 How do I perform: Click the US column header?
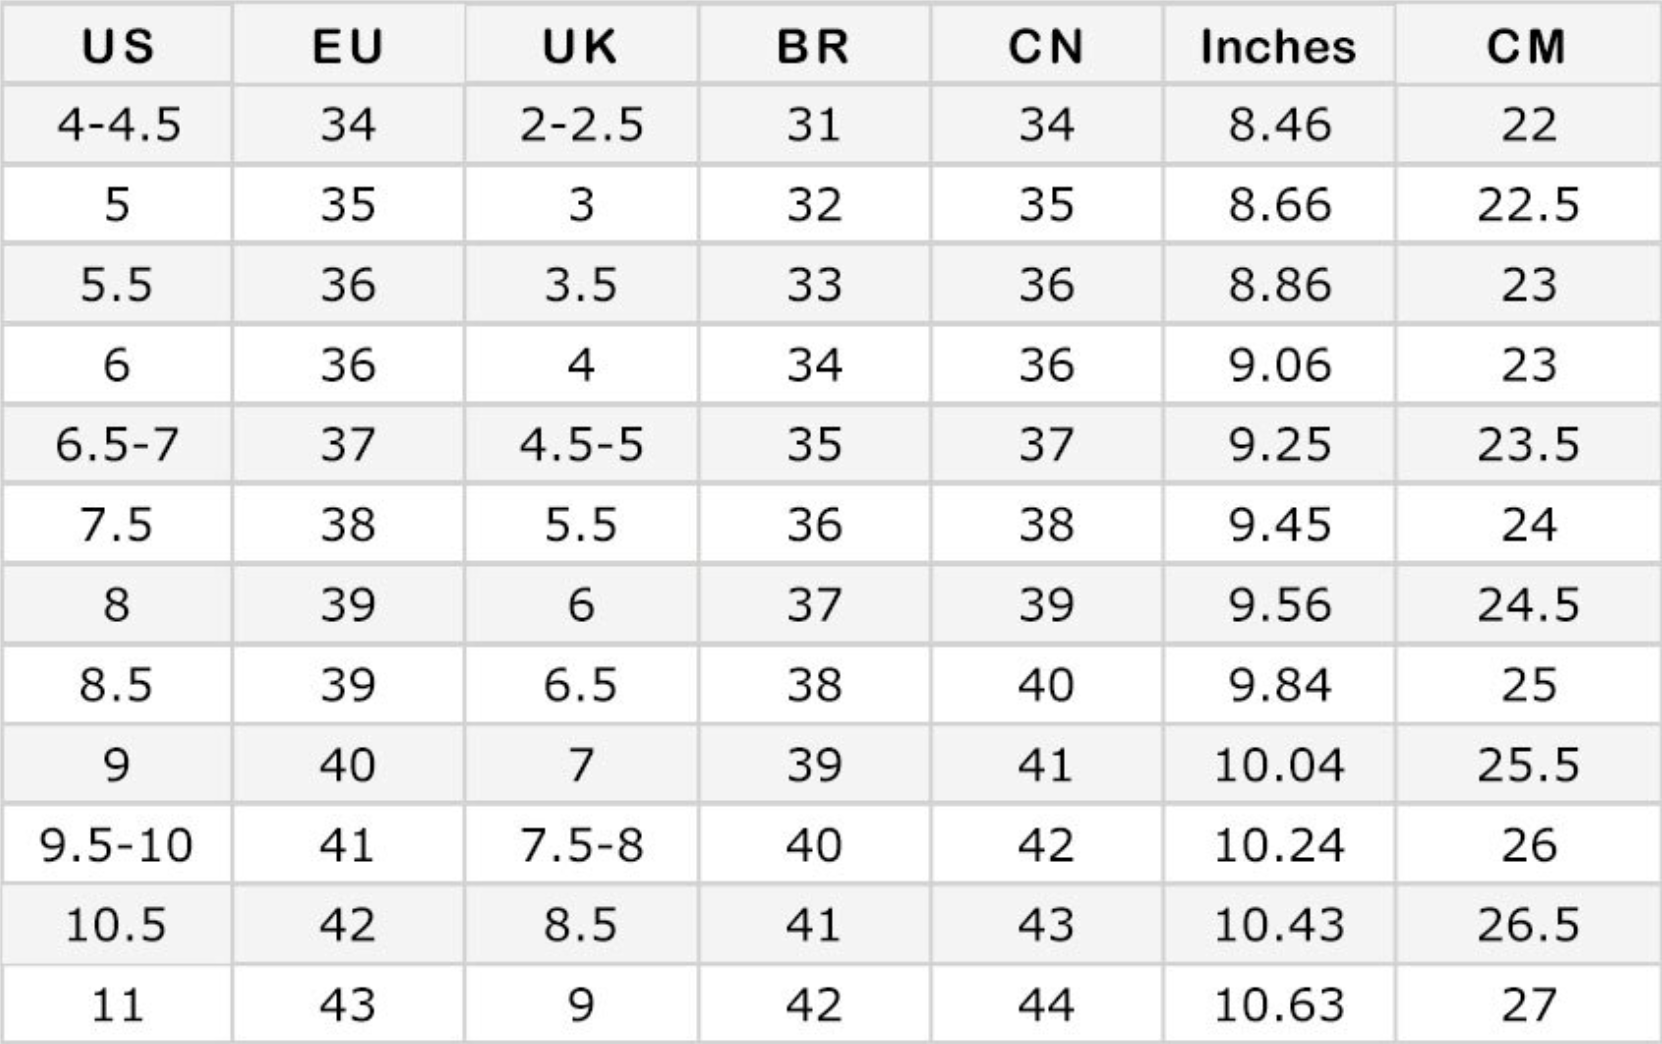(117, 46)
